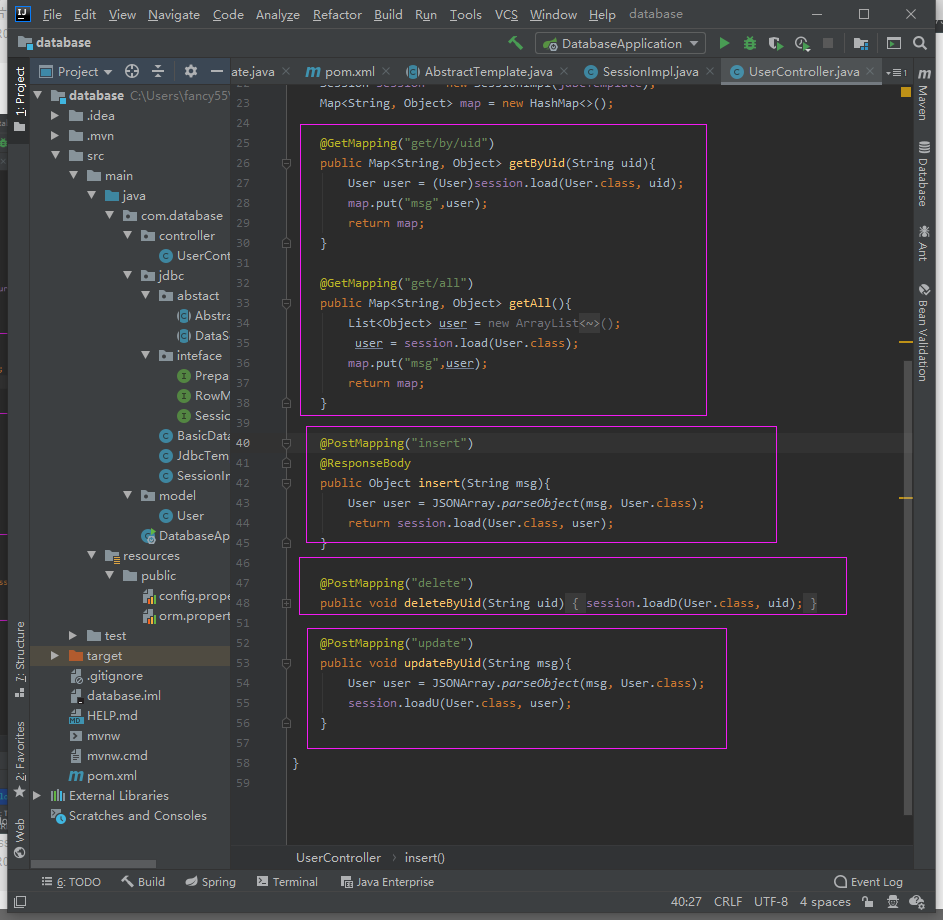Open the Java Enterprise tool window
943x920 pixels.
(387, 882)
